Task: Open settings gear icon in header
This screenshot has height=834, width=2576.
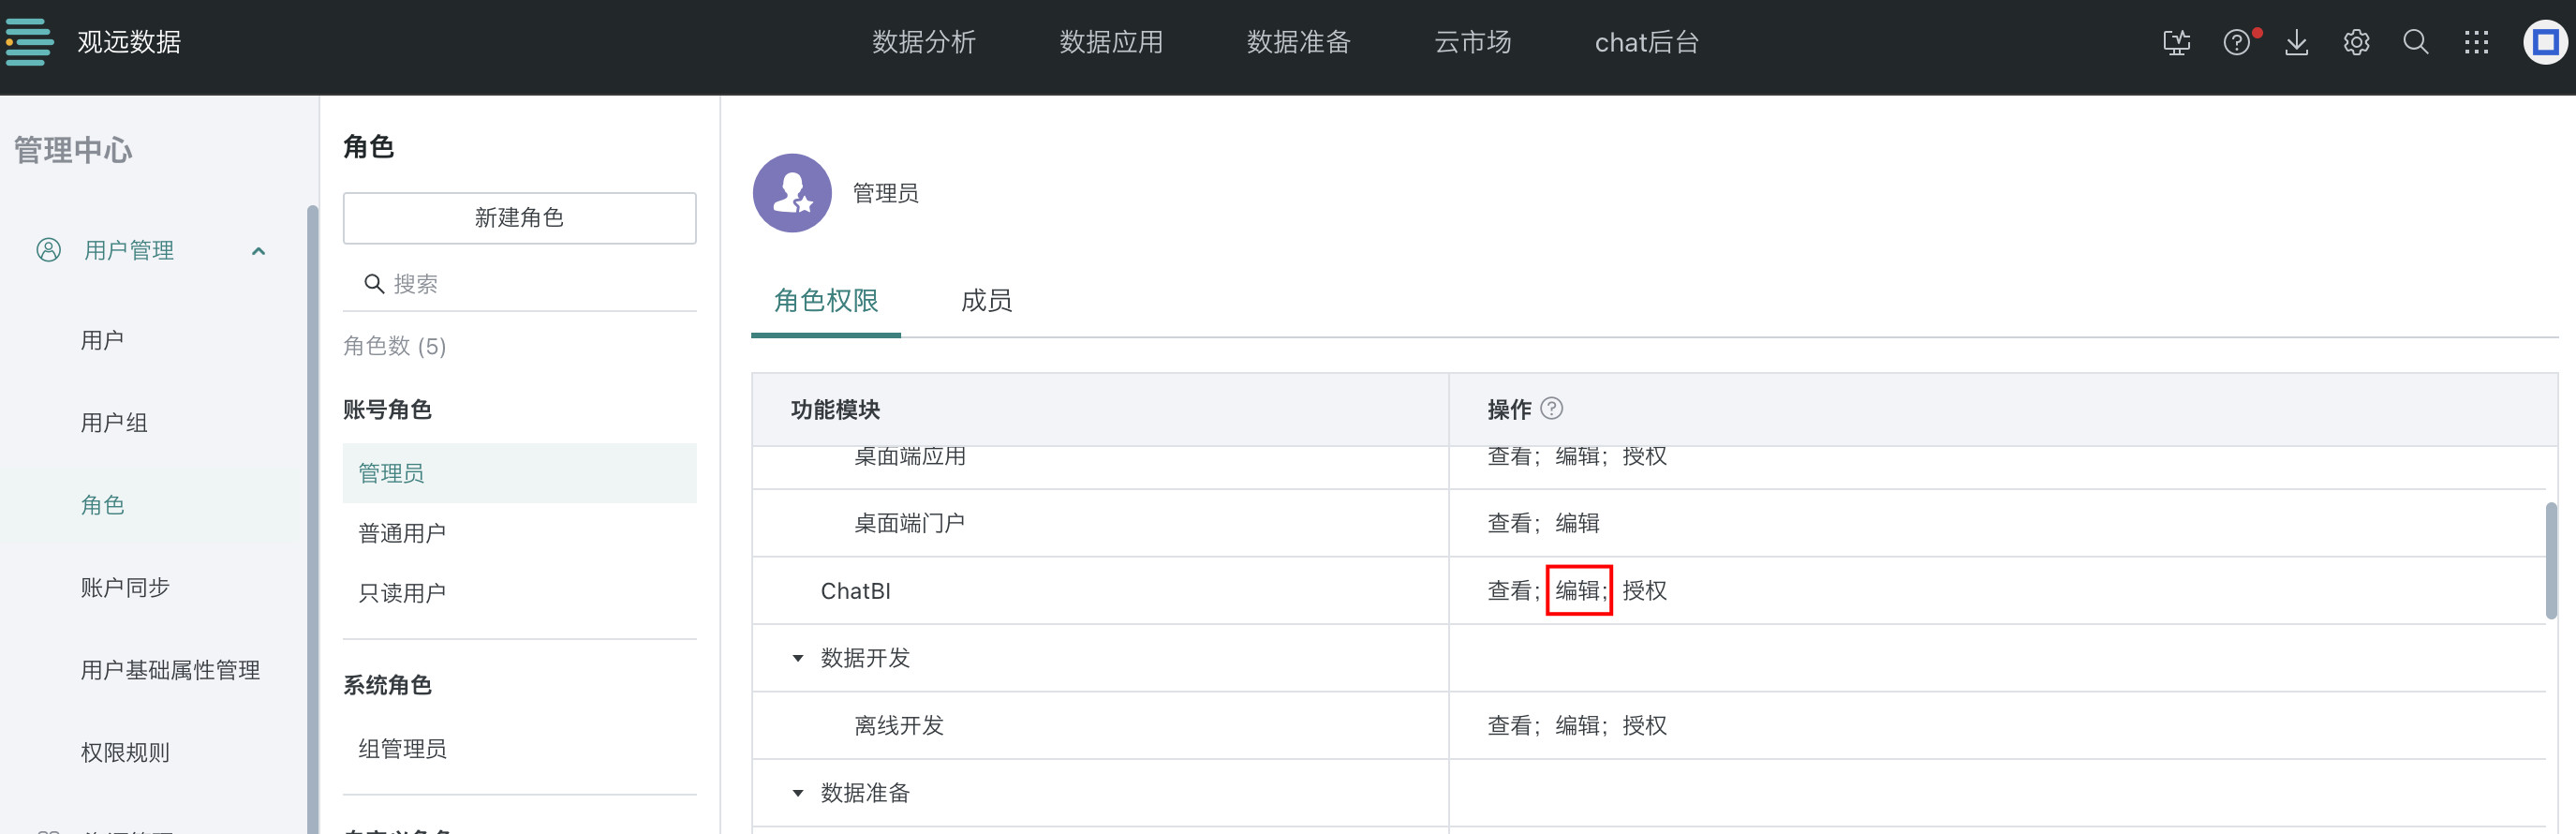Action: pyautogui.click(x=2356, y=42)
